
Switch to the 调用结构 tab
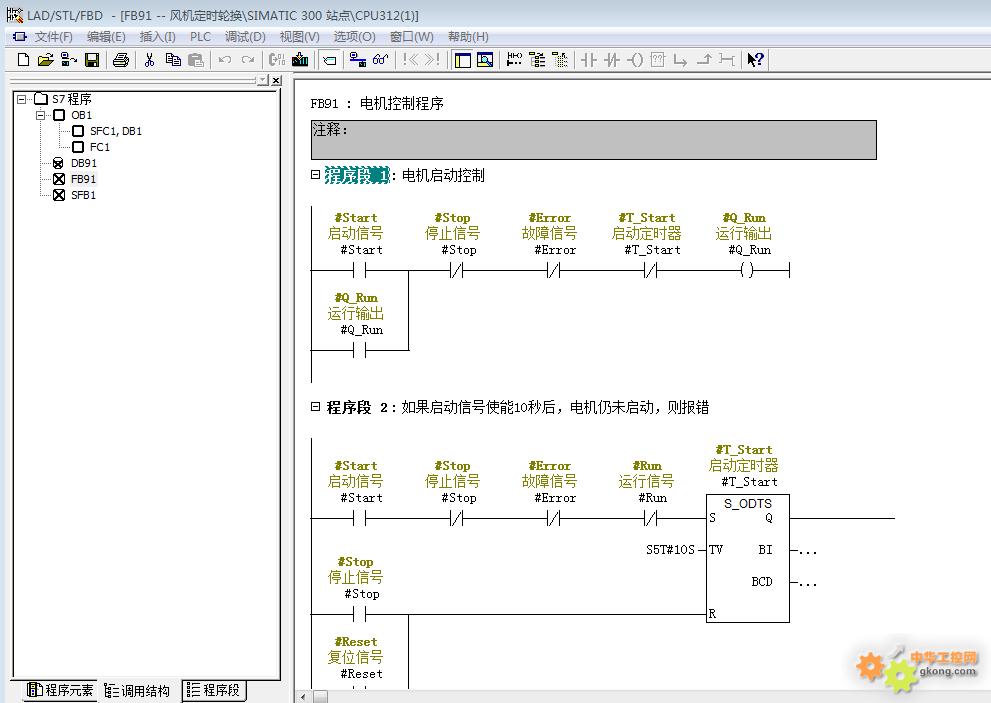pos(138,690)
